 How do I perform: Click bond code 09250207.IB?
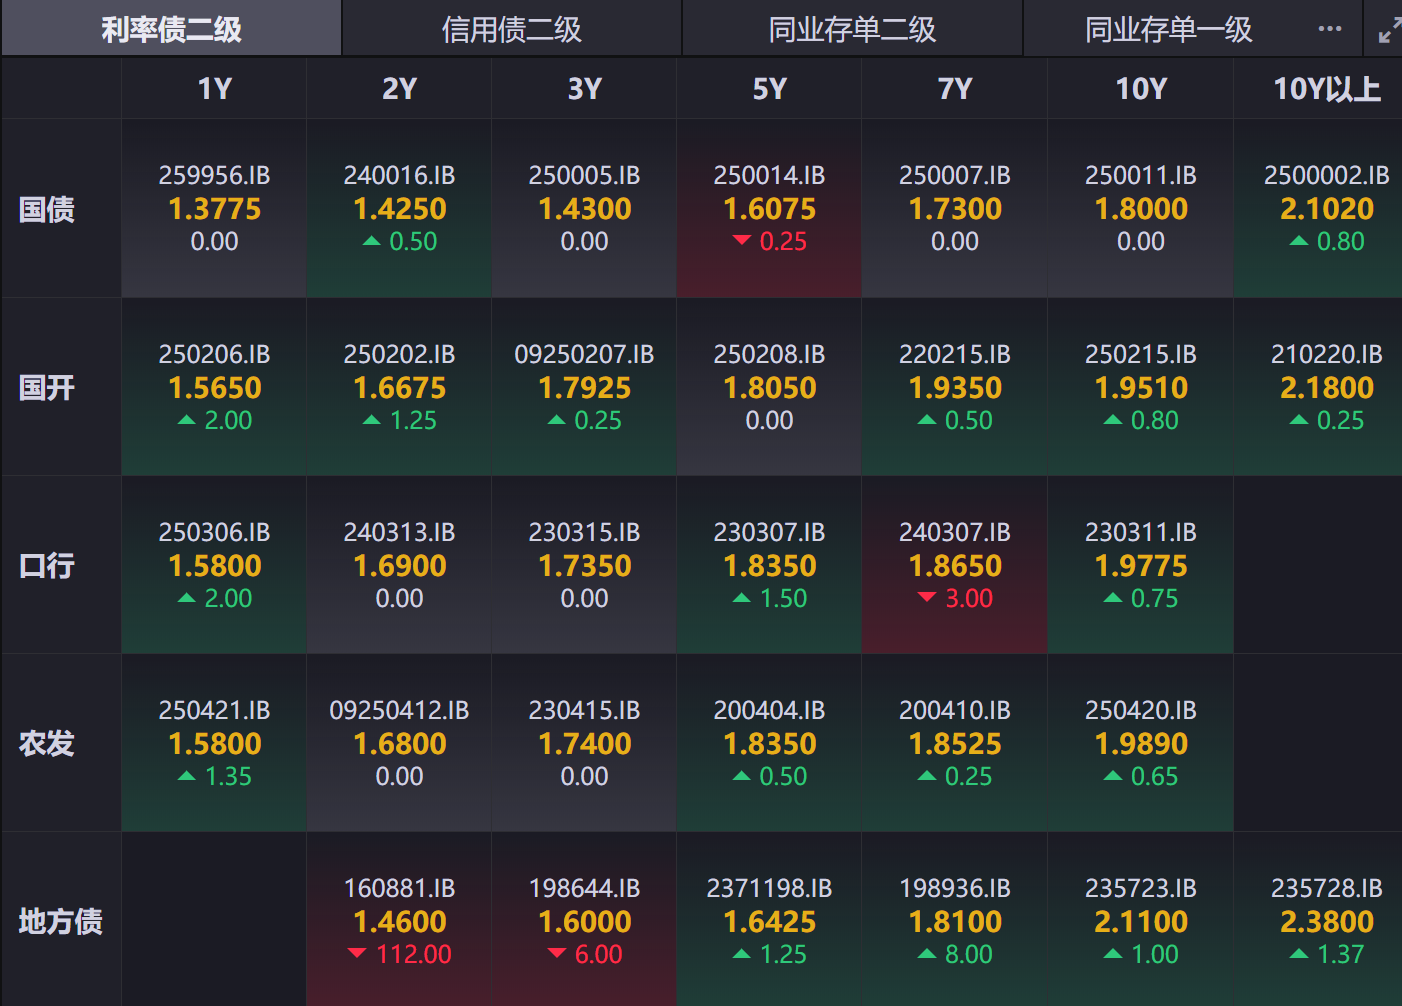[x=584, y=355]
